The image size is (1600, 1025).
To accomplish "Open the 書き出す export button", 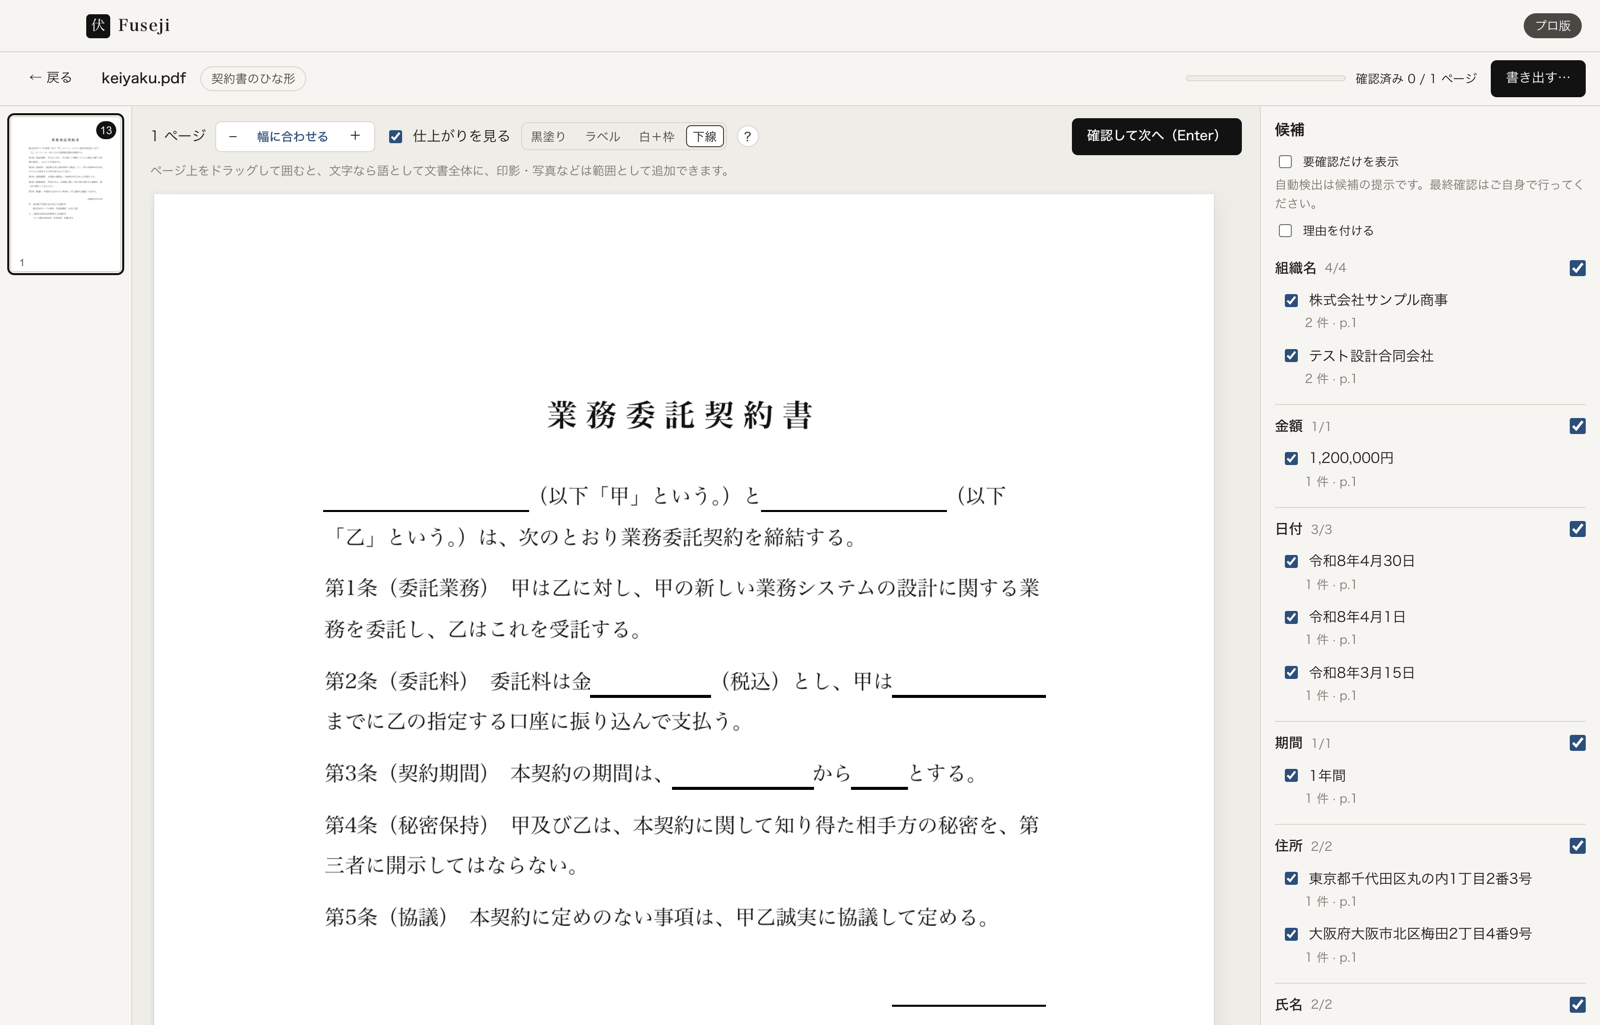I will point(1537,78).
